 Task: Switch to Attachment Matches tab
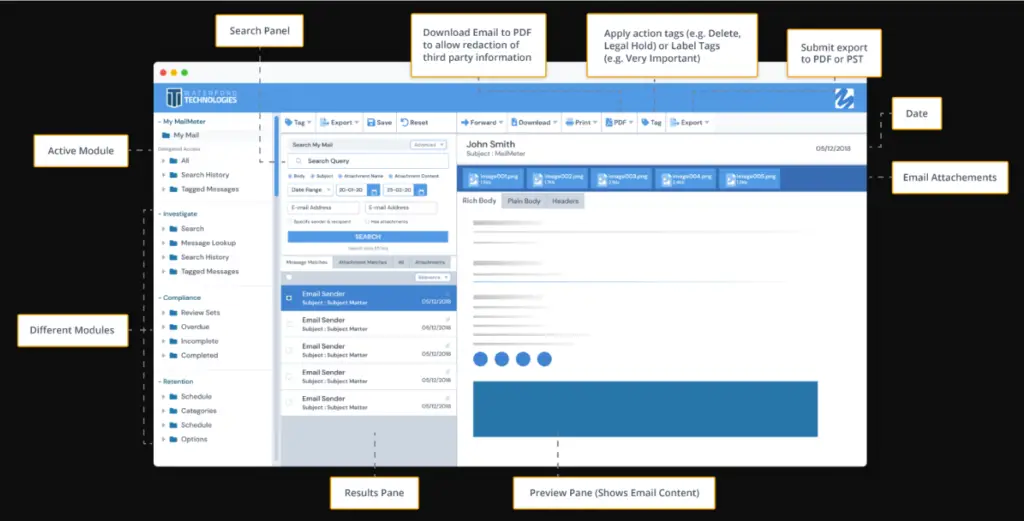coord(362,262)
